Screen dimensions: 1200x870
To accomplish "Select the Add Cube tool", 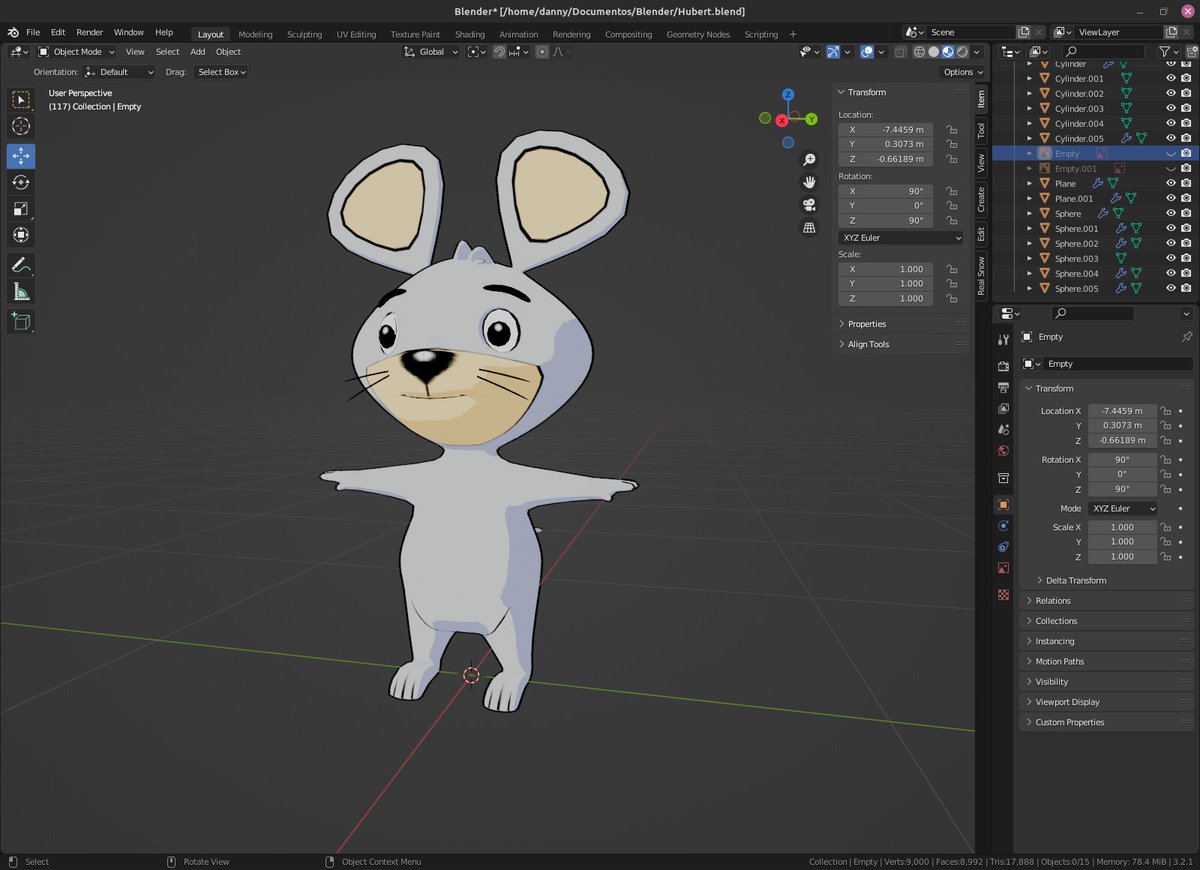I will coord(21,321).
